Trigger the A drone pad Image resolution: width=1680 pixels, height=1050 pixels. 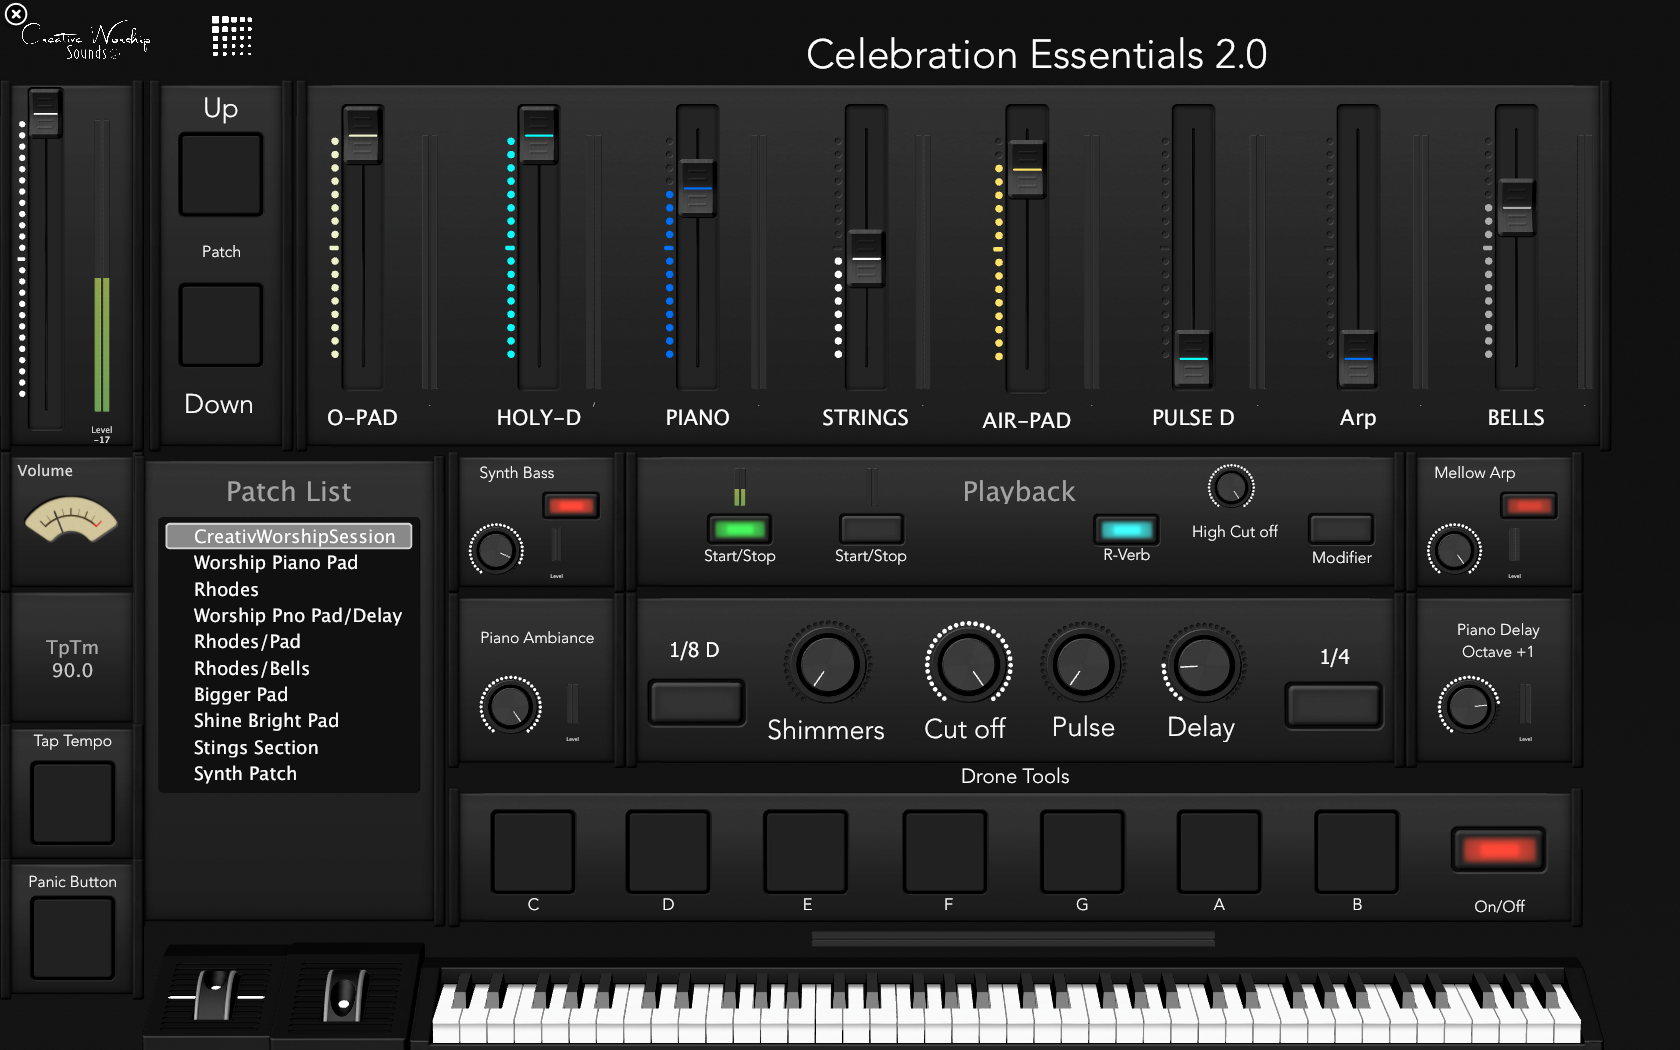(x=1219, y=852)
